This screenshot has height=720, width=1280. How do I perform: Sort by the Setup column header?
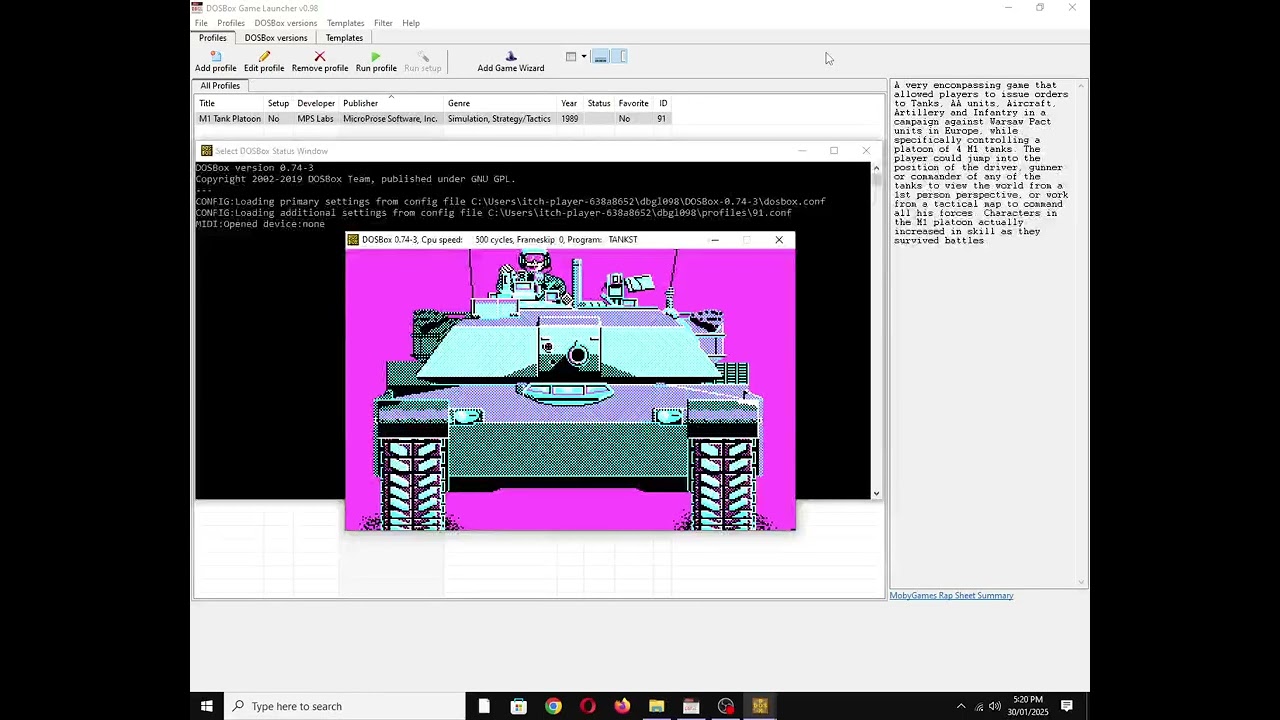278,103
